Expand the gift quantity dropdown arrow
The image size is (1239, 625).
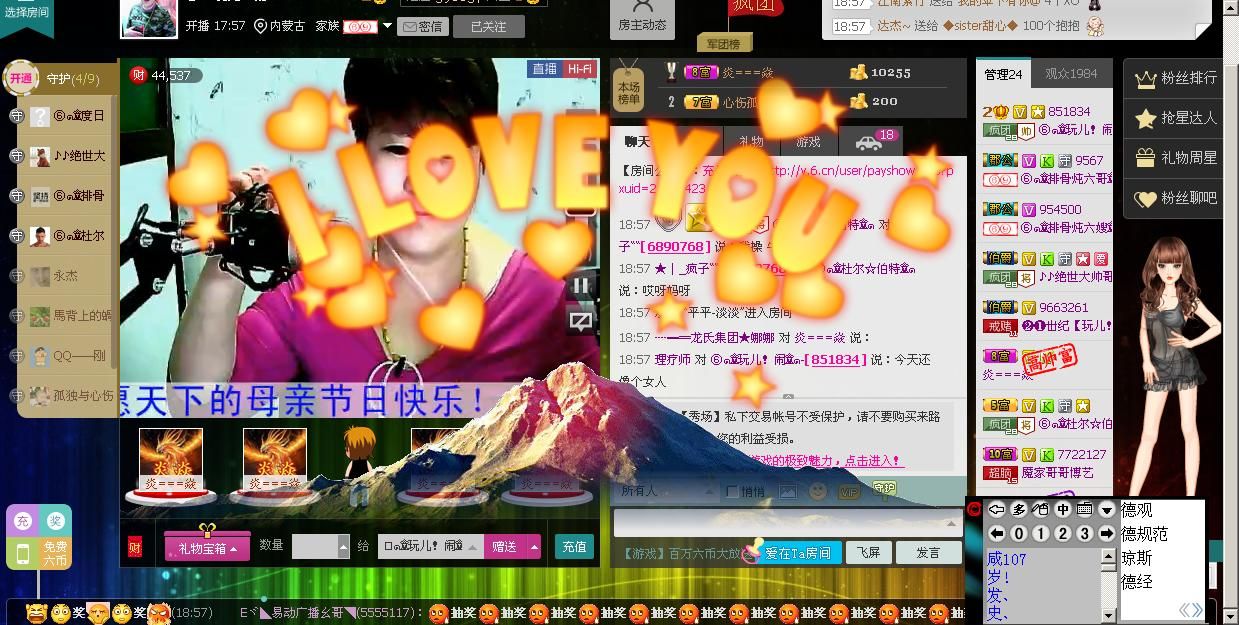344,547
